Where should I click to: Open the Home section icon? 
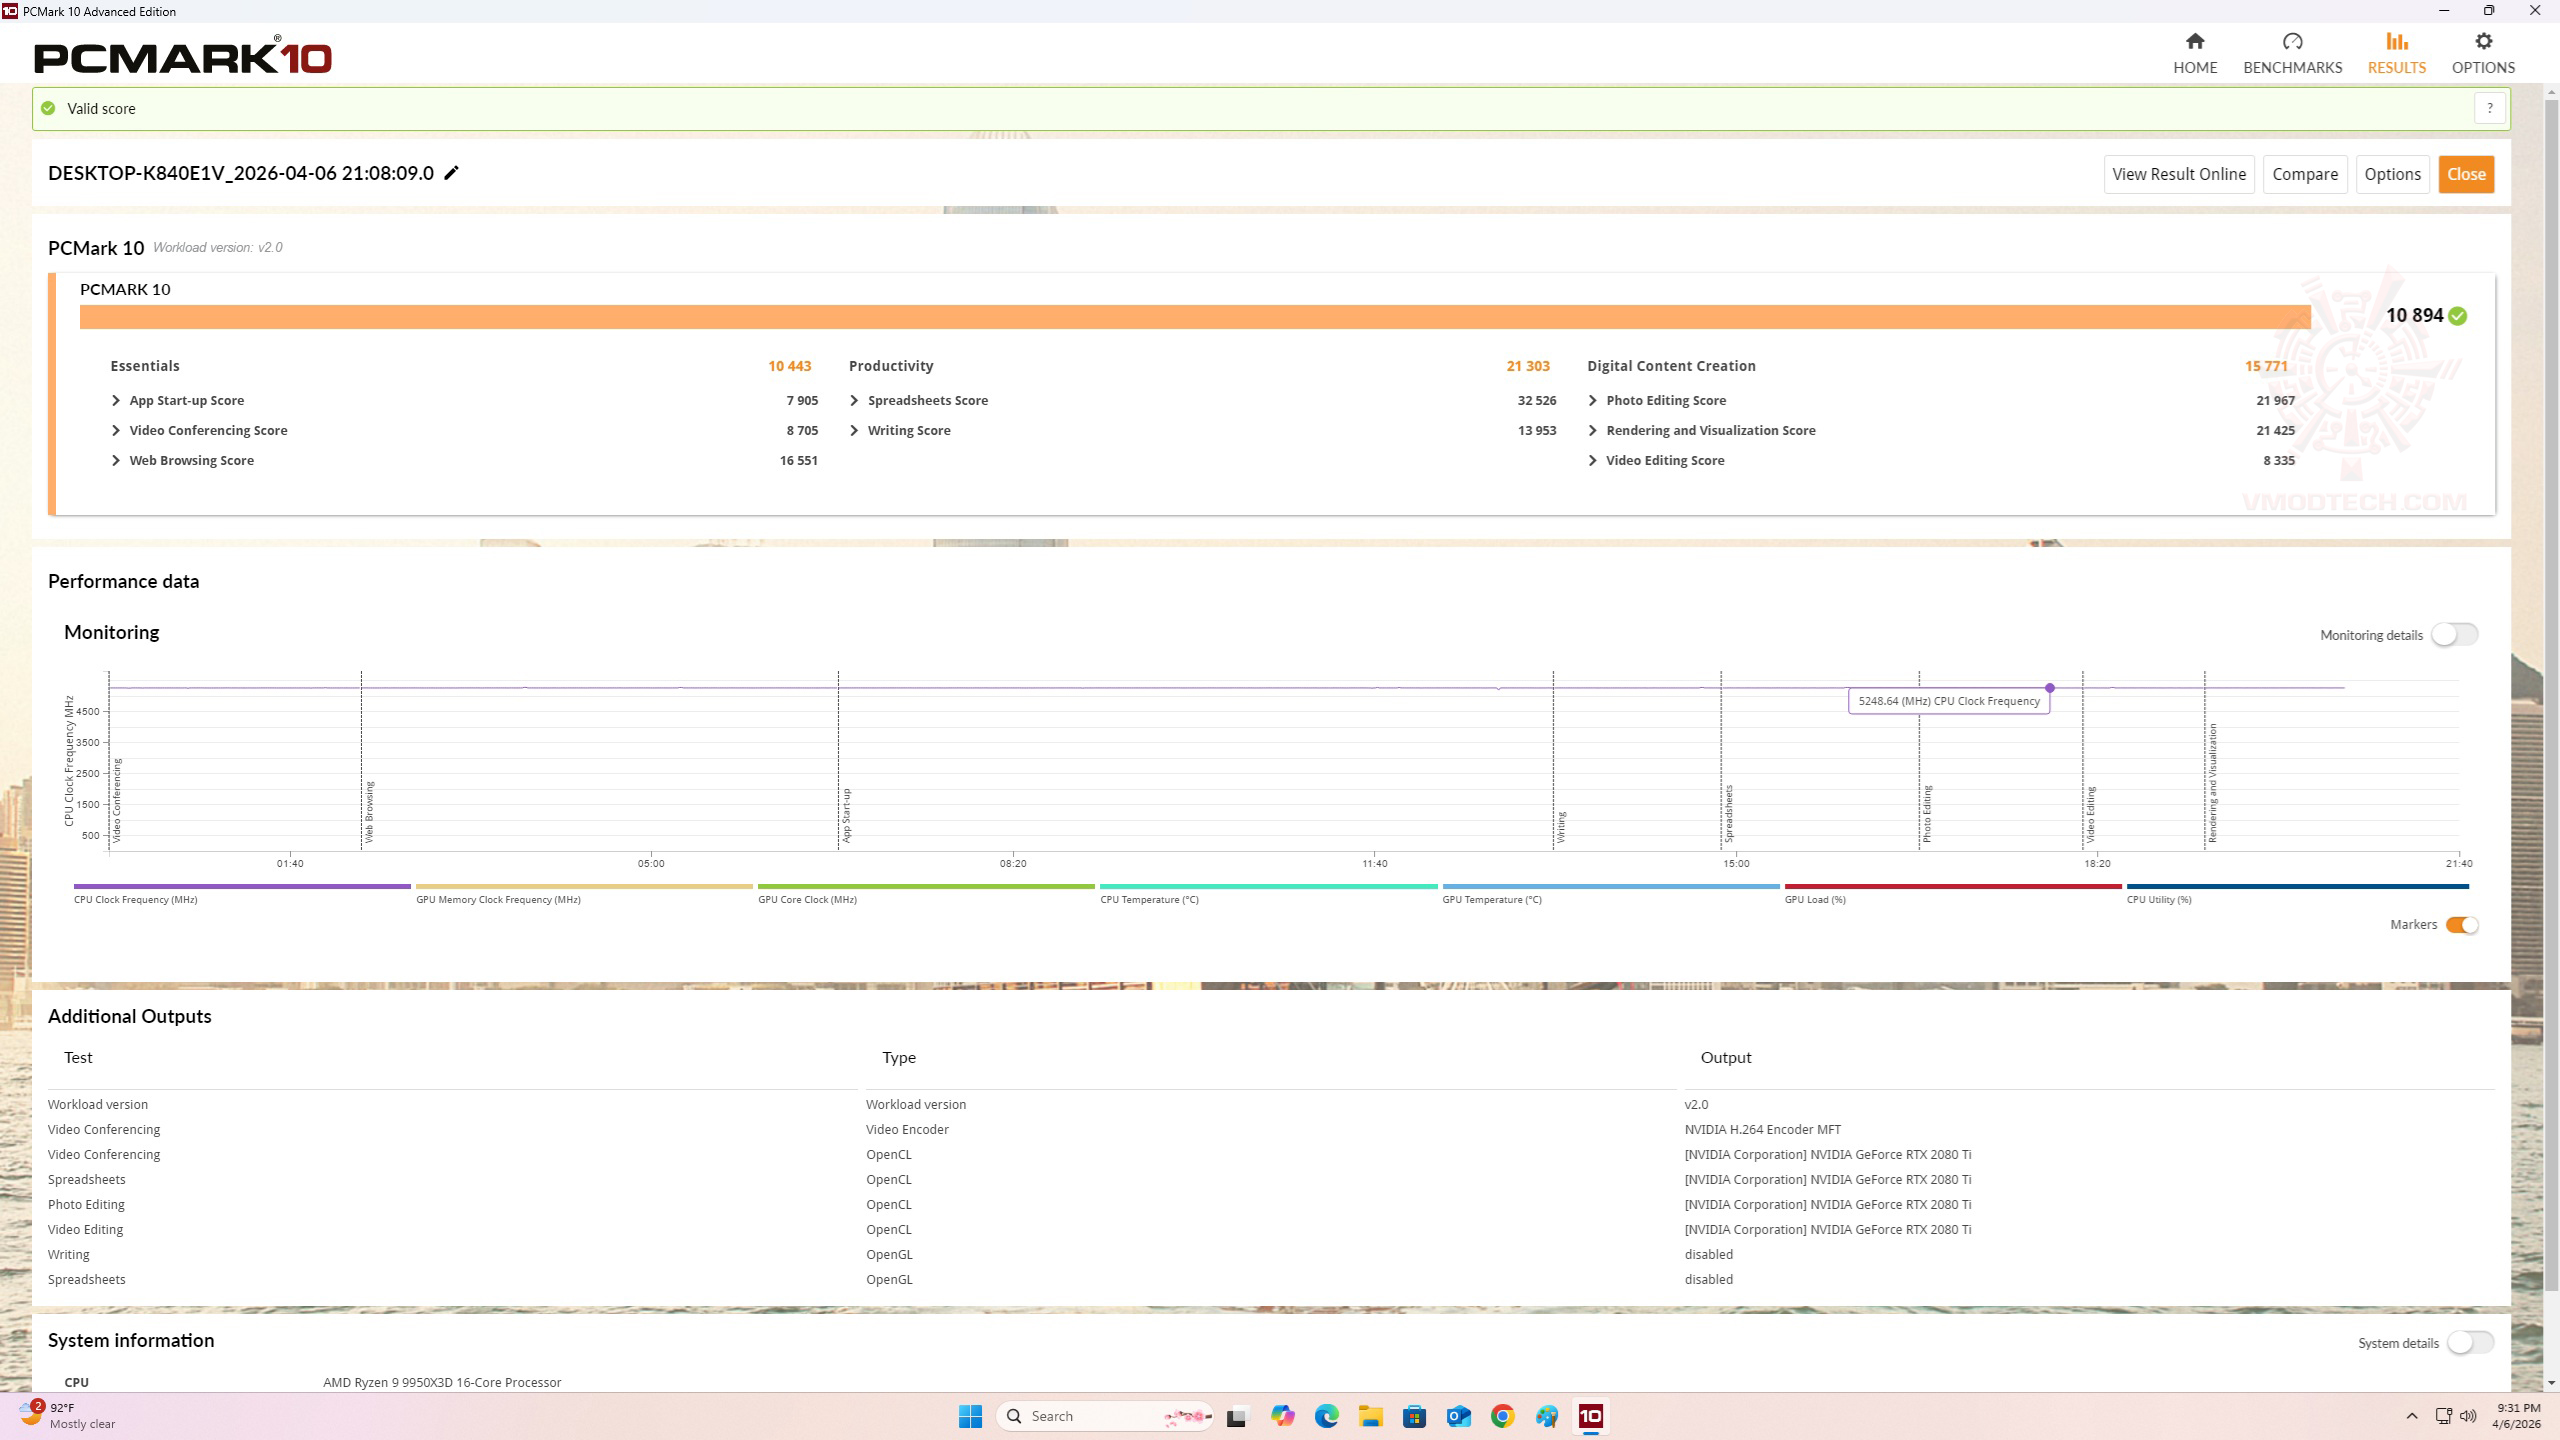tap(2194, 42)
